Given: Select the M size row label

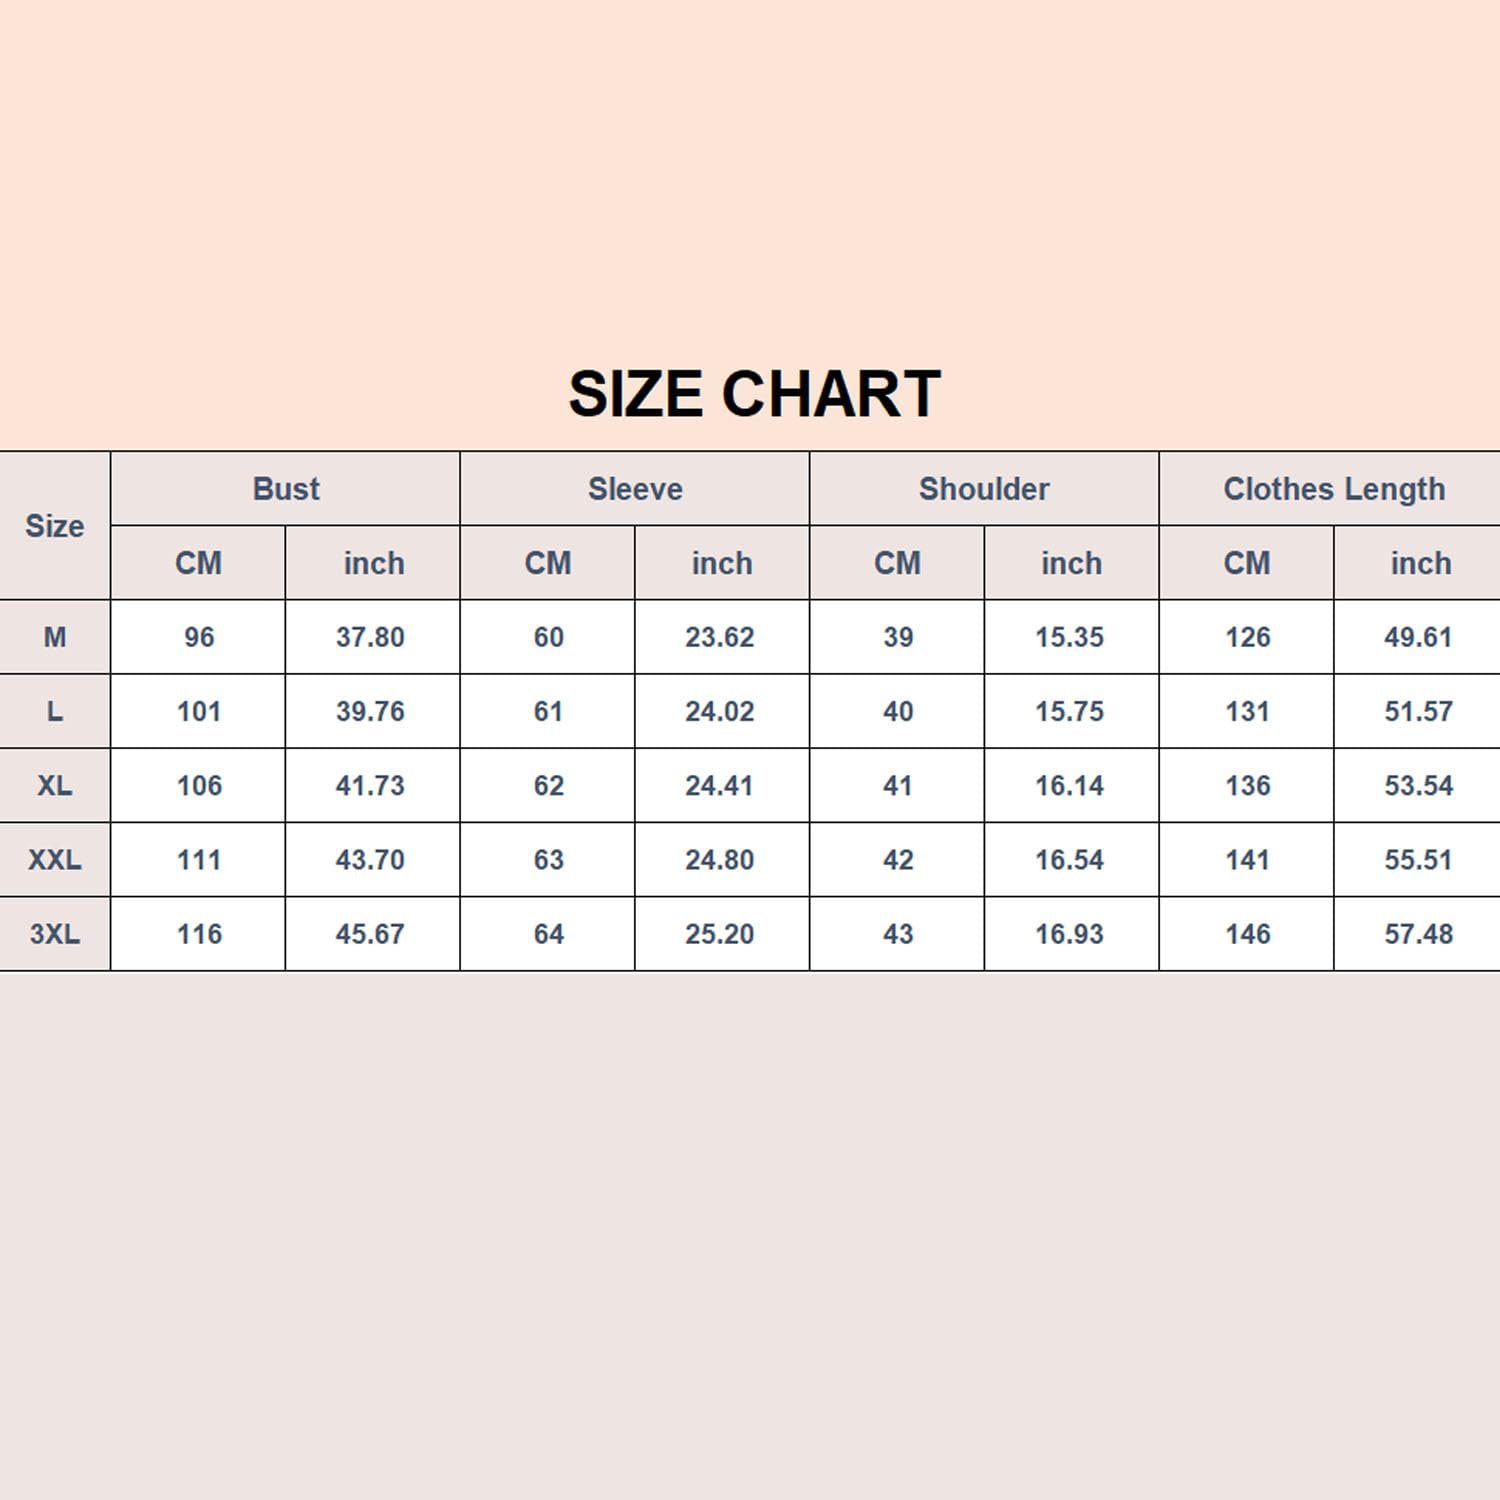Looking at the screenshot, I should click(x=55, y=637).
